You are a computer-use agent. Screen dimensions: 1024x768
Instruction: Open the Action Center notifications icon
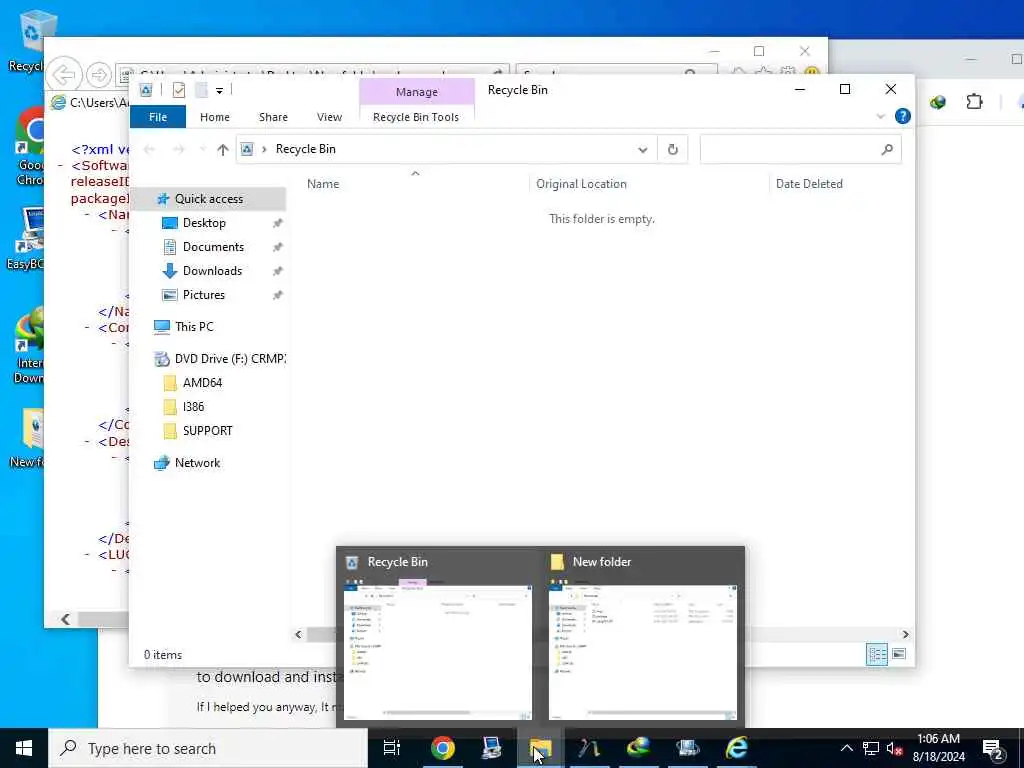[x=992, y=748]
